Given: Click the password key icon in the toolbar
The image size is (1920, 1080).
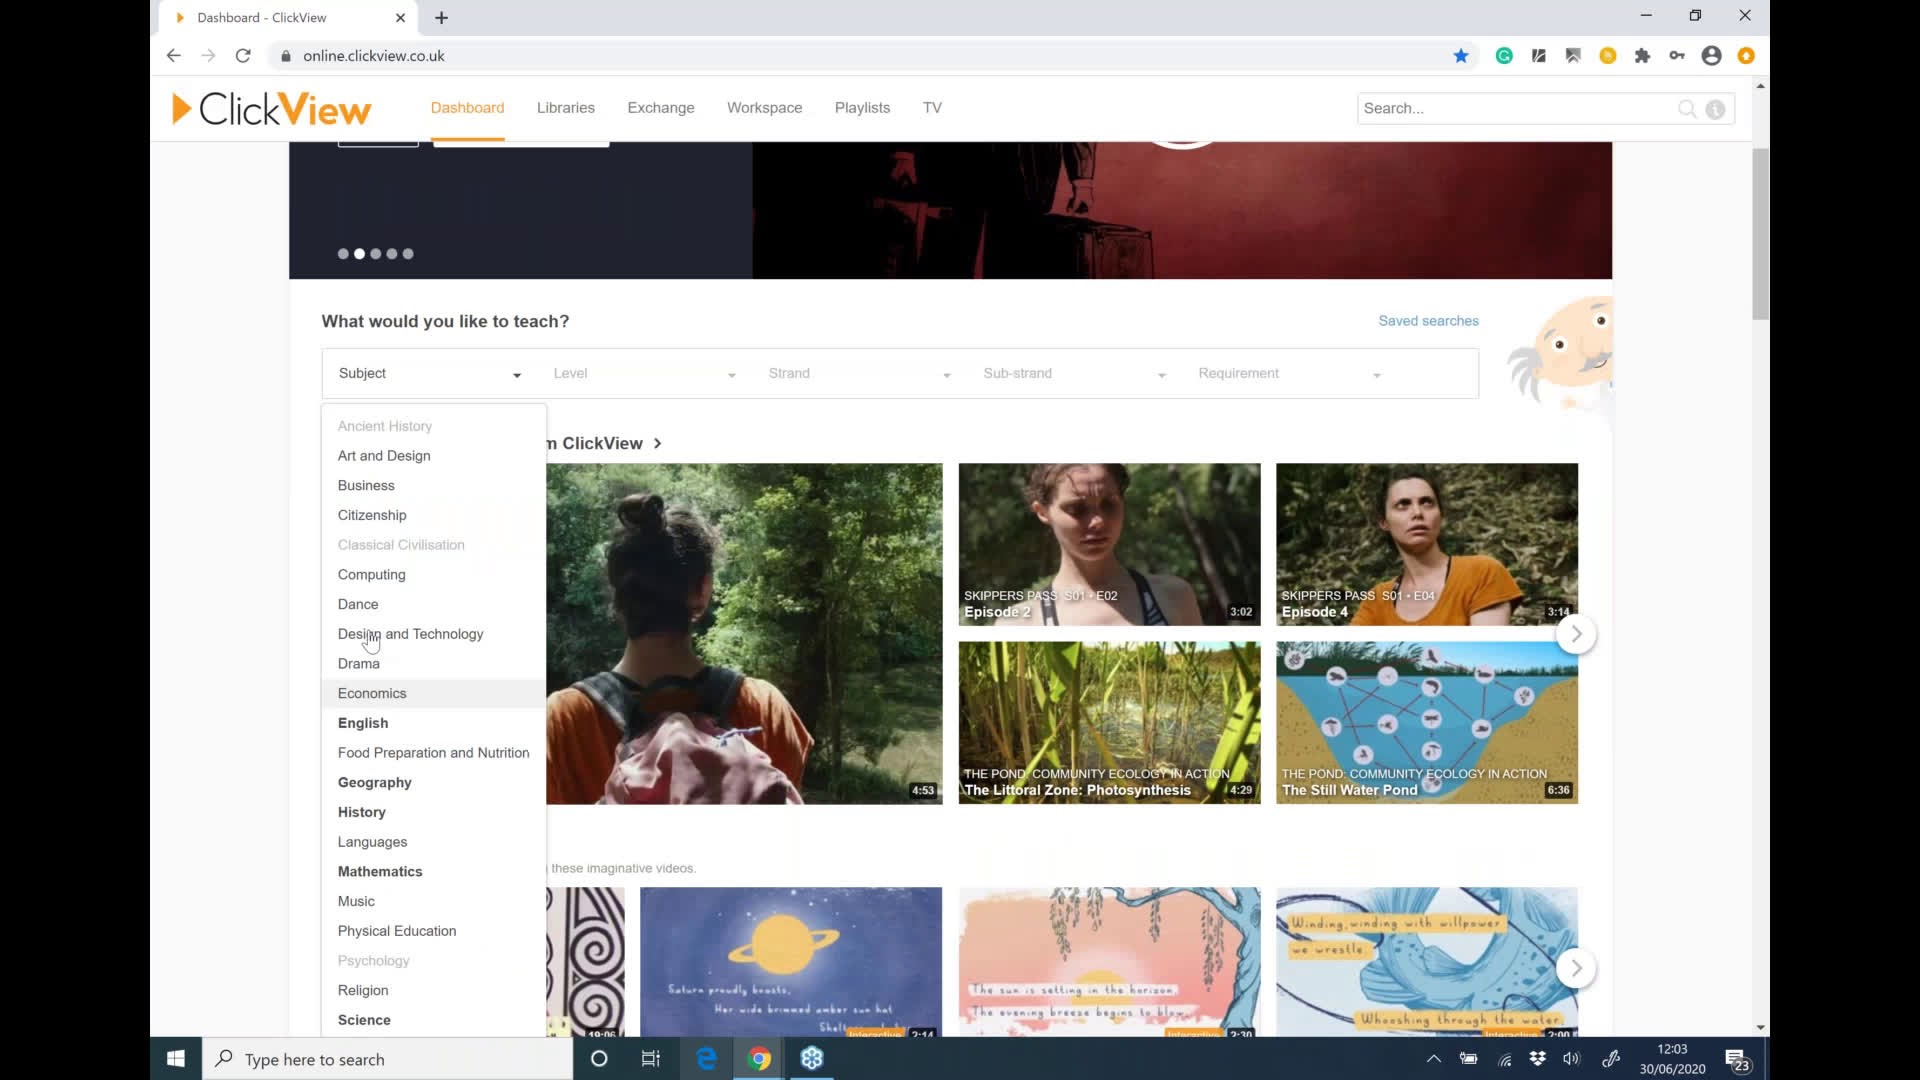Looking at the screenshot, I should pyautogui.click(x=1677, y=56).
